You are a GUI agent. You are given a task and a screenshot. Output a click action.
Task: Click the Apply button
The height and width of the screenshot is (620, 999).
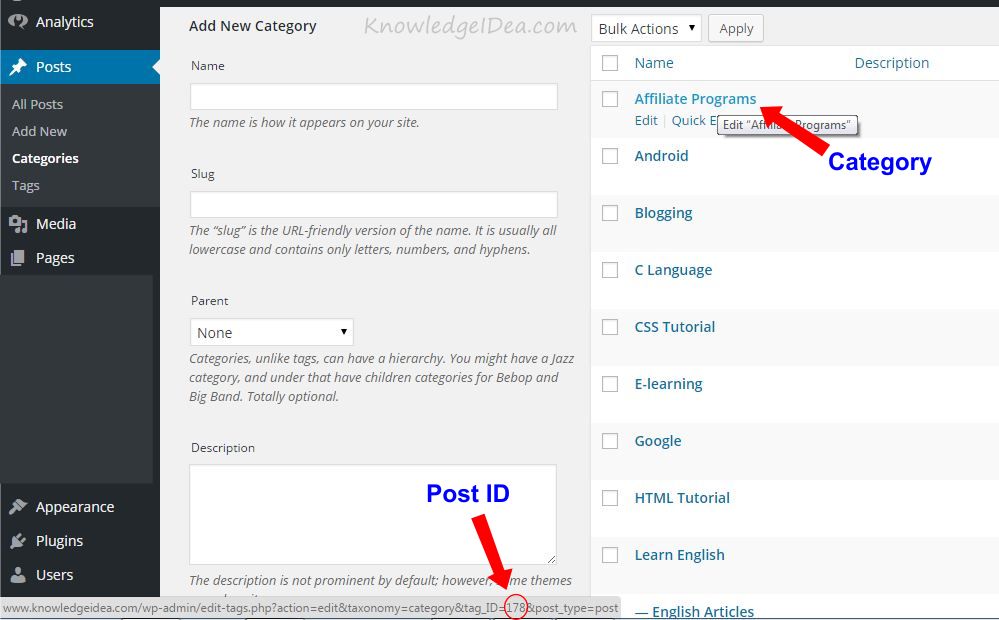(736, 29)
